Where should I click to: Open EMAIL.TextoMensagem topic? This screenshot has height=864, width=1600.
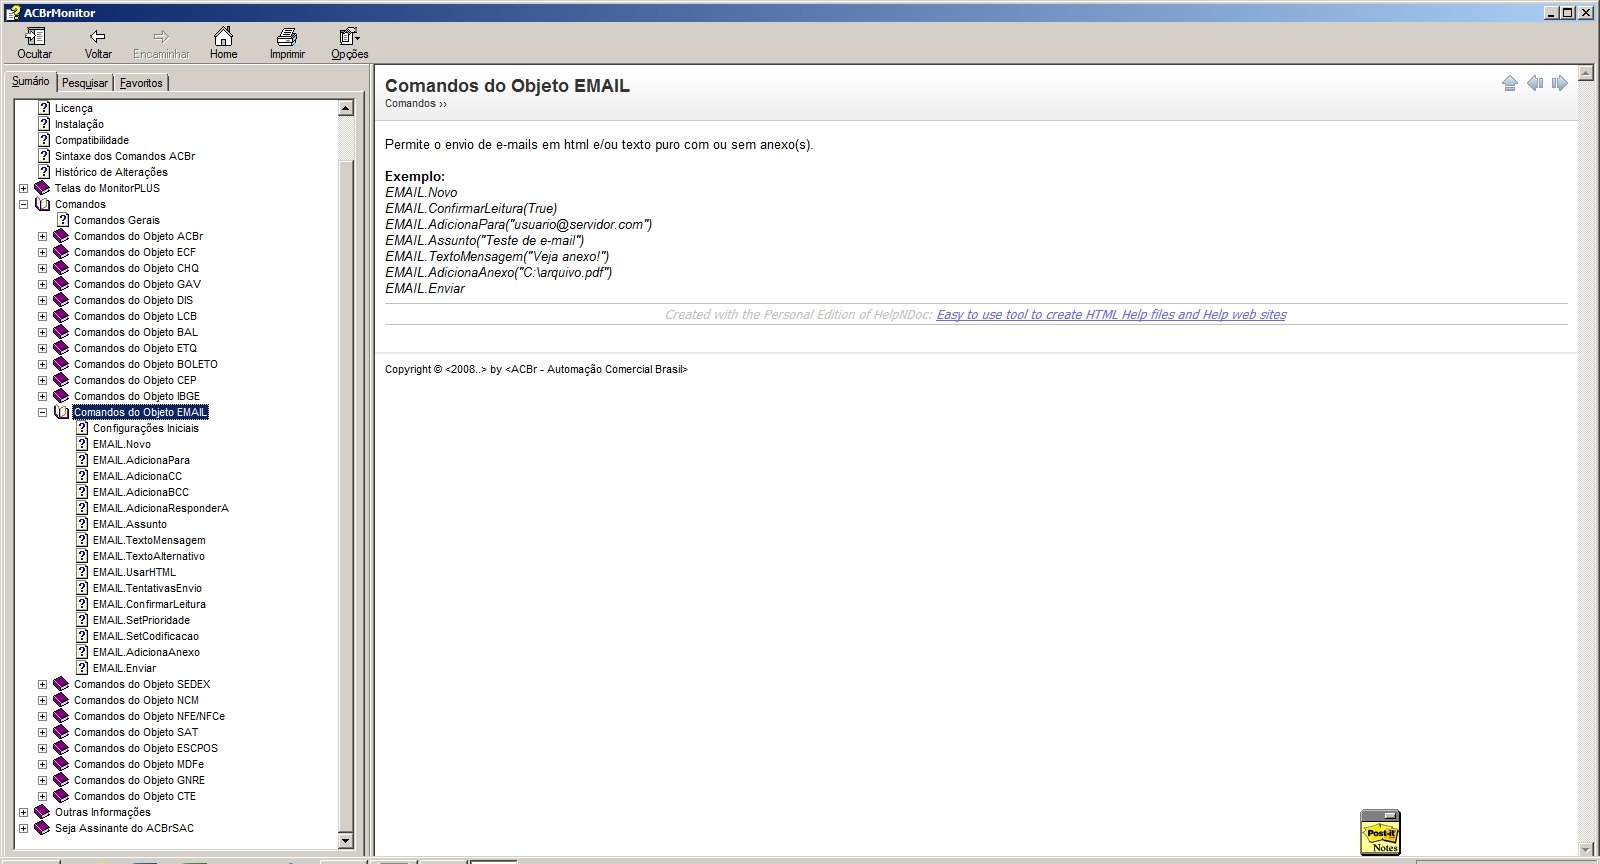click(x=149, y=540)
